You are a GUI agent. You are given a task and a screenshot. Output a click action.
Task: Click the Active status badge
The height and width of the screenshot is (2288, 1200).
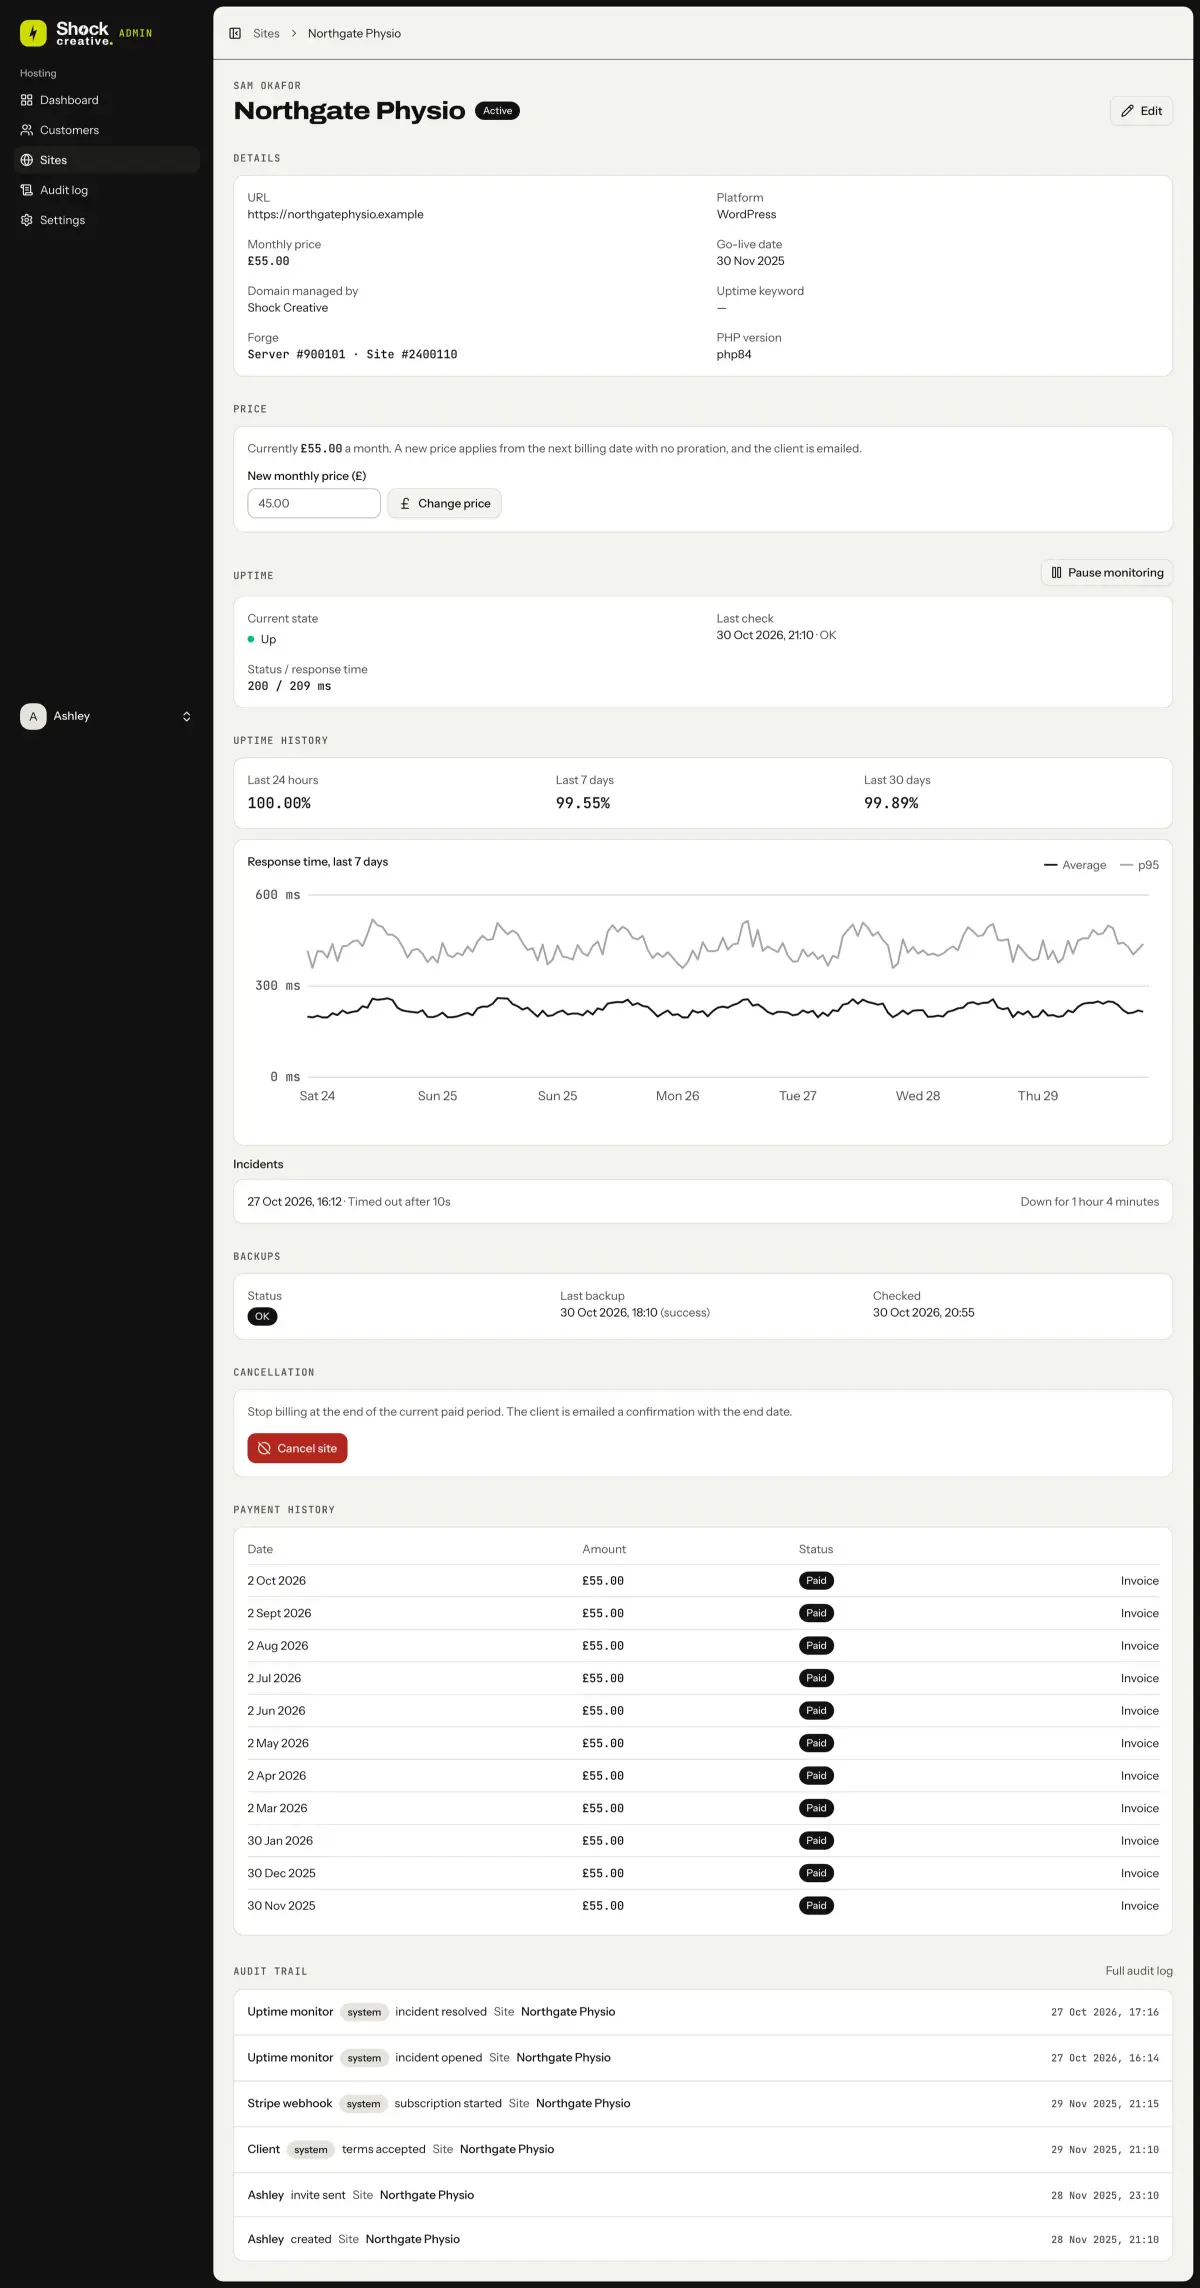coord(497,111)
